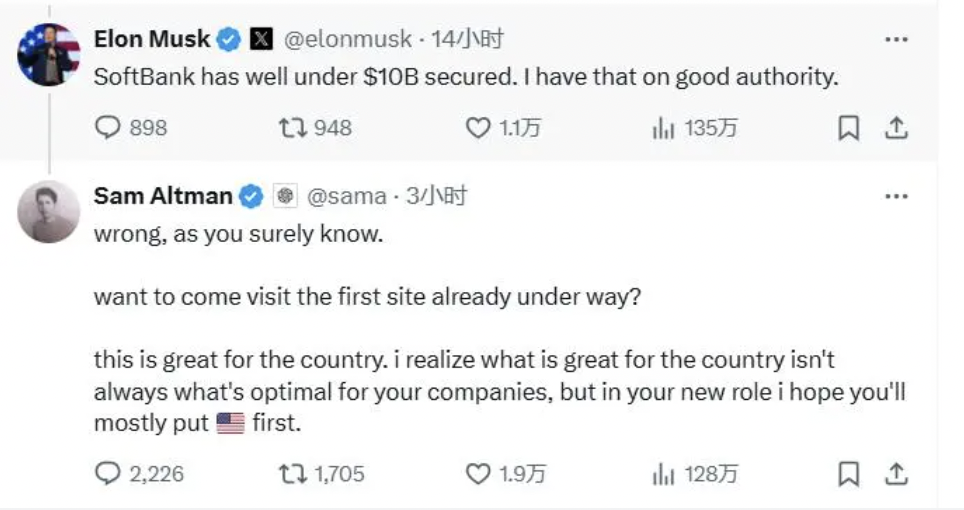Go to the @elonmusk handle link
Image resolution: width=964 pixels, height=510 pixels.
click(x=348, y=40)
